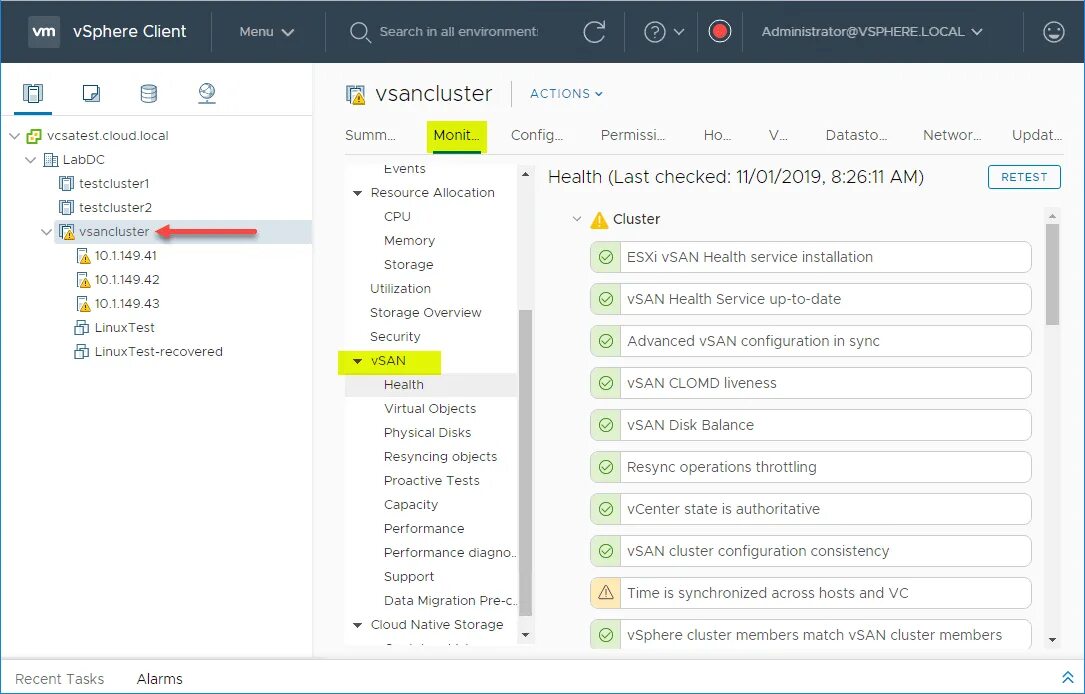
Task: Switch to the Summary tab
Action: pyautogui.click(x=373, y=134)
